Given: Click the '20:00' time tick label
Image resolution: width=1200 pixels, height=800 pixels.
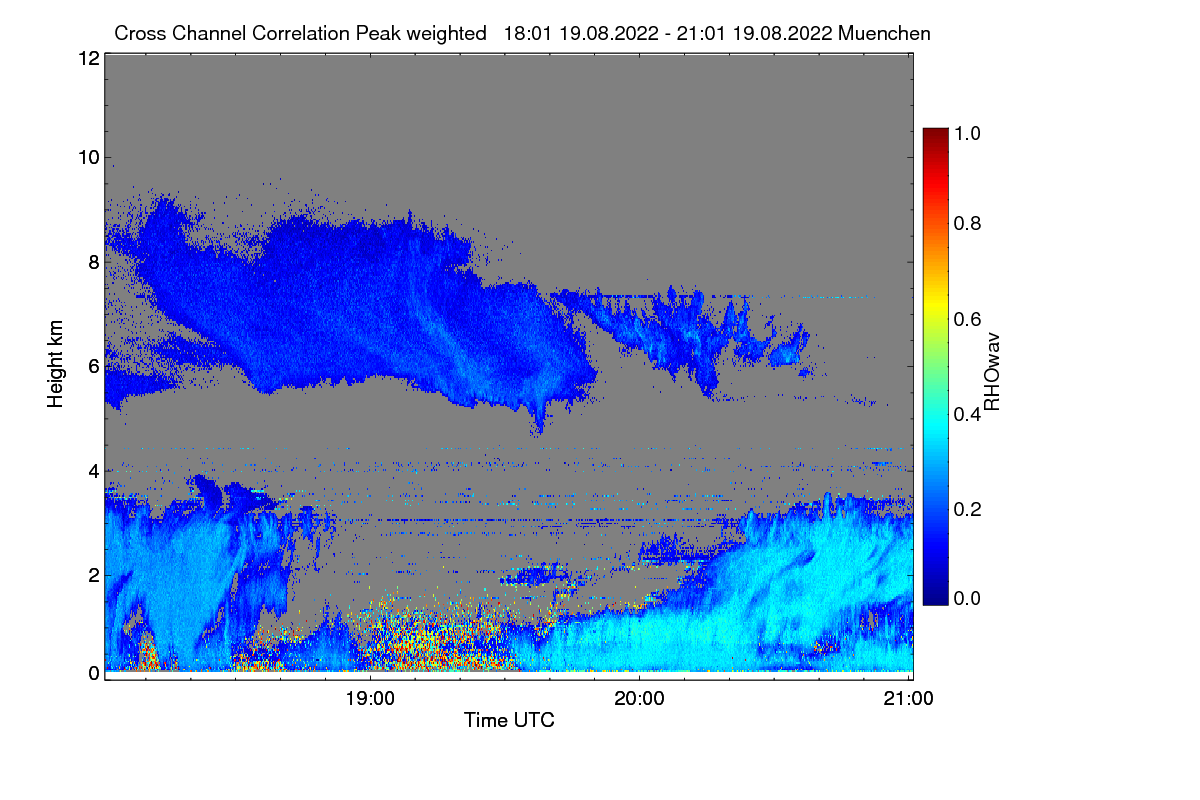Looking at the screenshot, I should click(x=639, y=698).
